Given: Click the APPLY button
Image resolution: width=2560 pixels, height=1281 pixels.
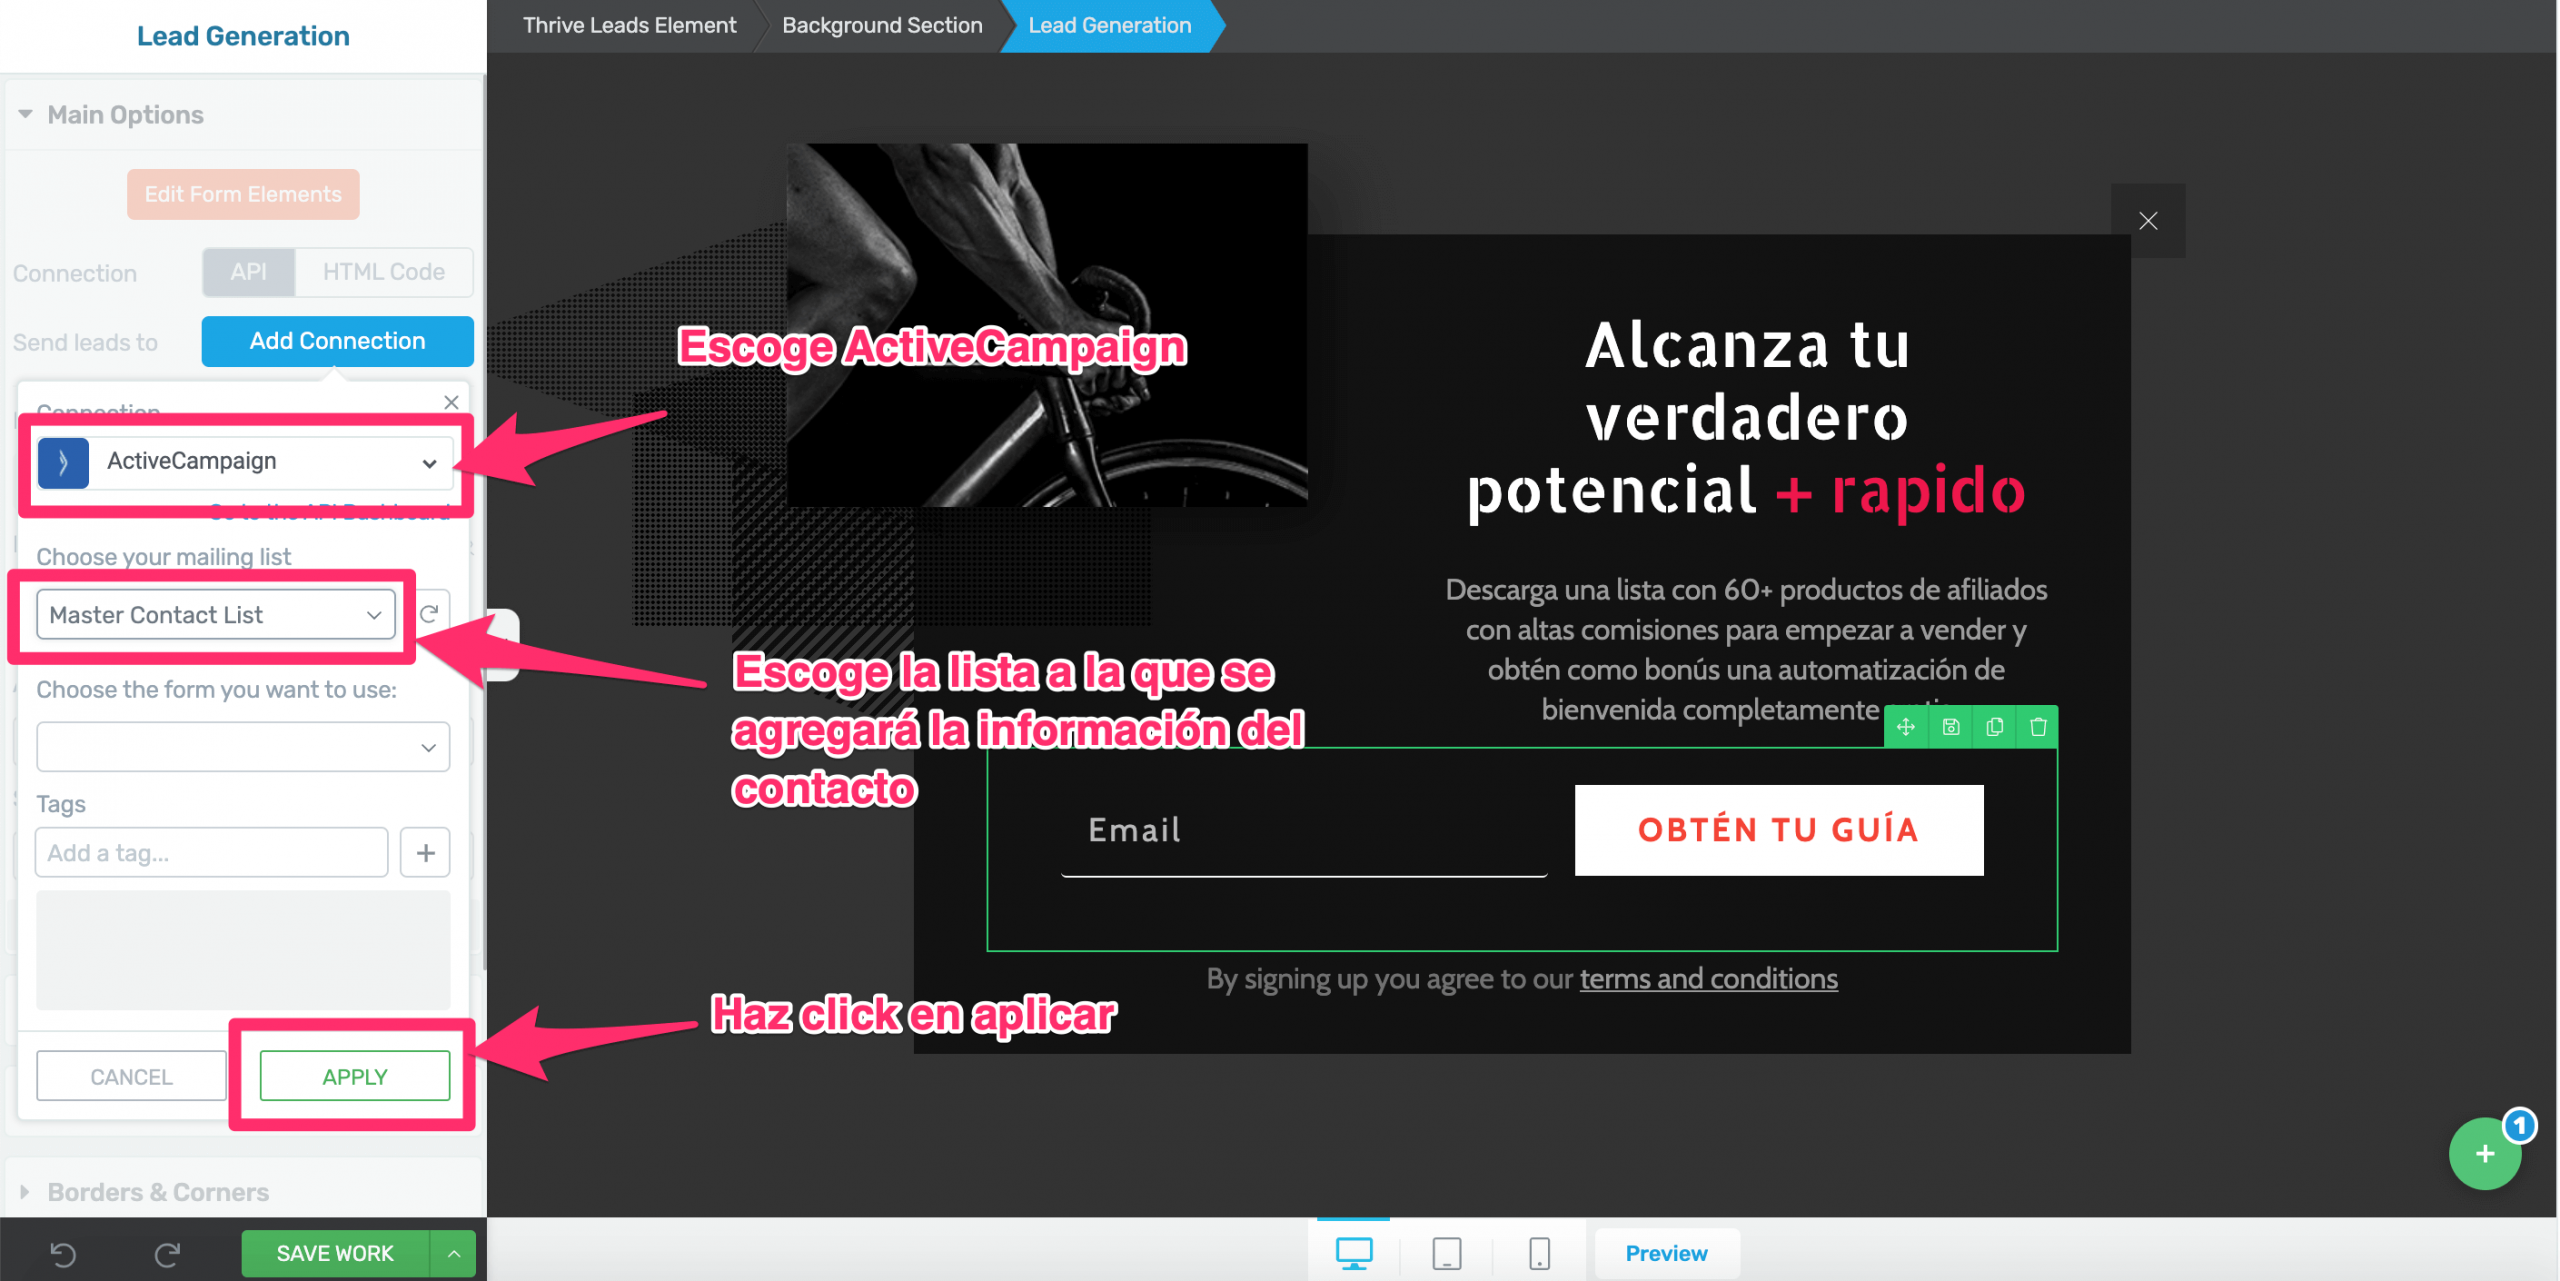Looking at the screenshot, I should [355, 1077].
